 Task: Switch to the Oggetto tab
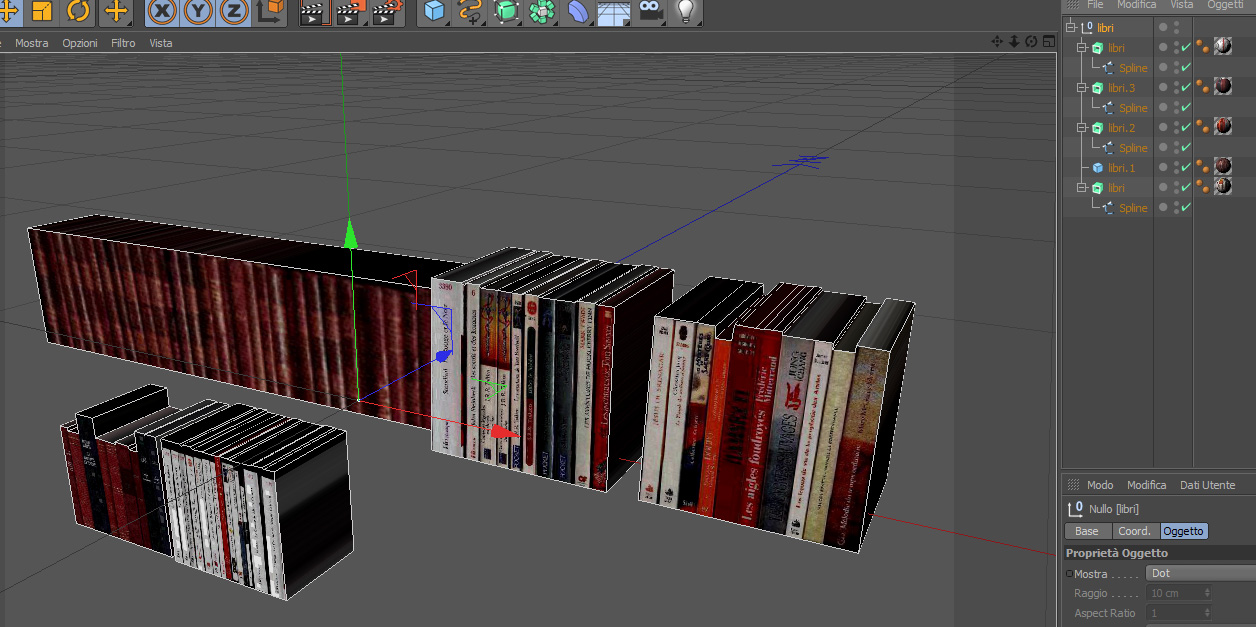(x=1184, y=531)
